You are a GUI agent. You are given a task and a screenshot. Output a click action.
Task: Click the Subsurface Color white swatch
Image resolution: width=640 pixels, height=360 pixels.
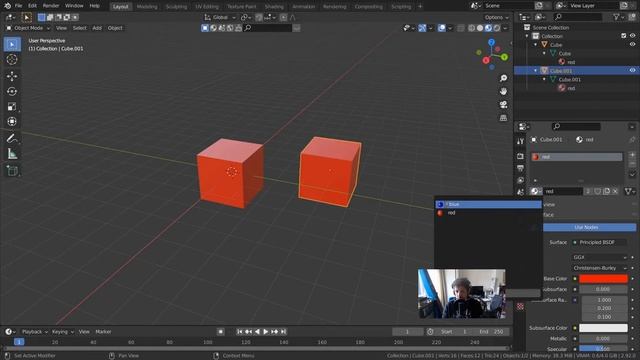pyautogui.click(x=603, y=328)
